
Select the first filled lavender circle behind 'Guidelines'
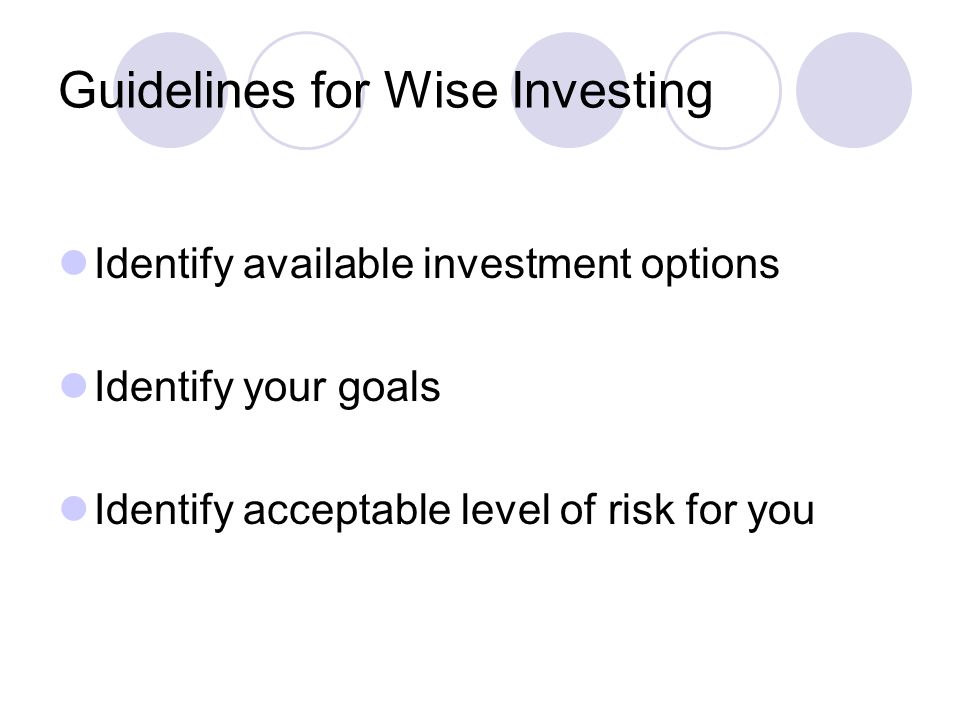[171, 90]
